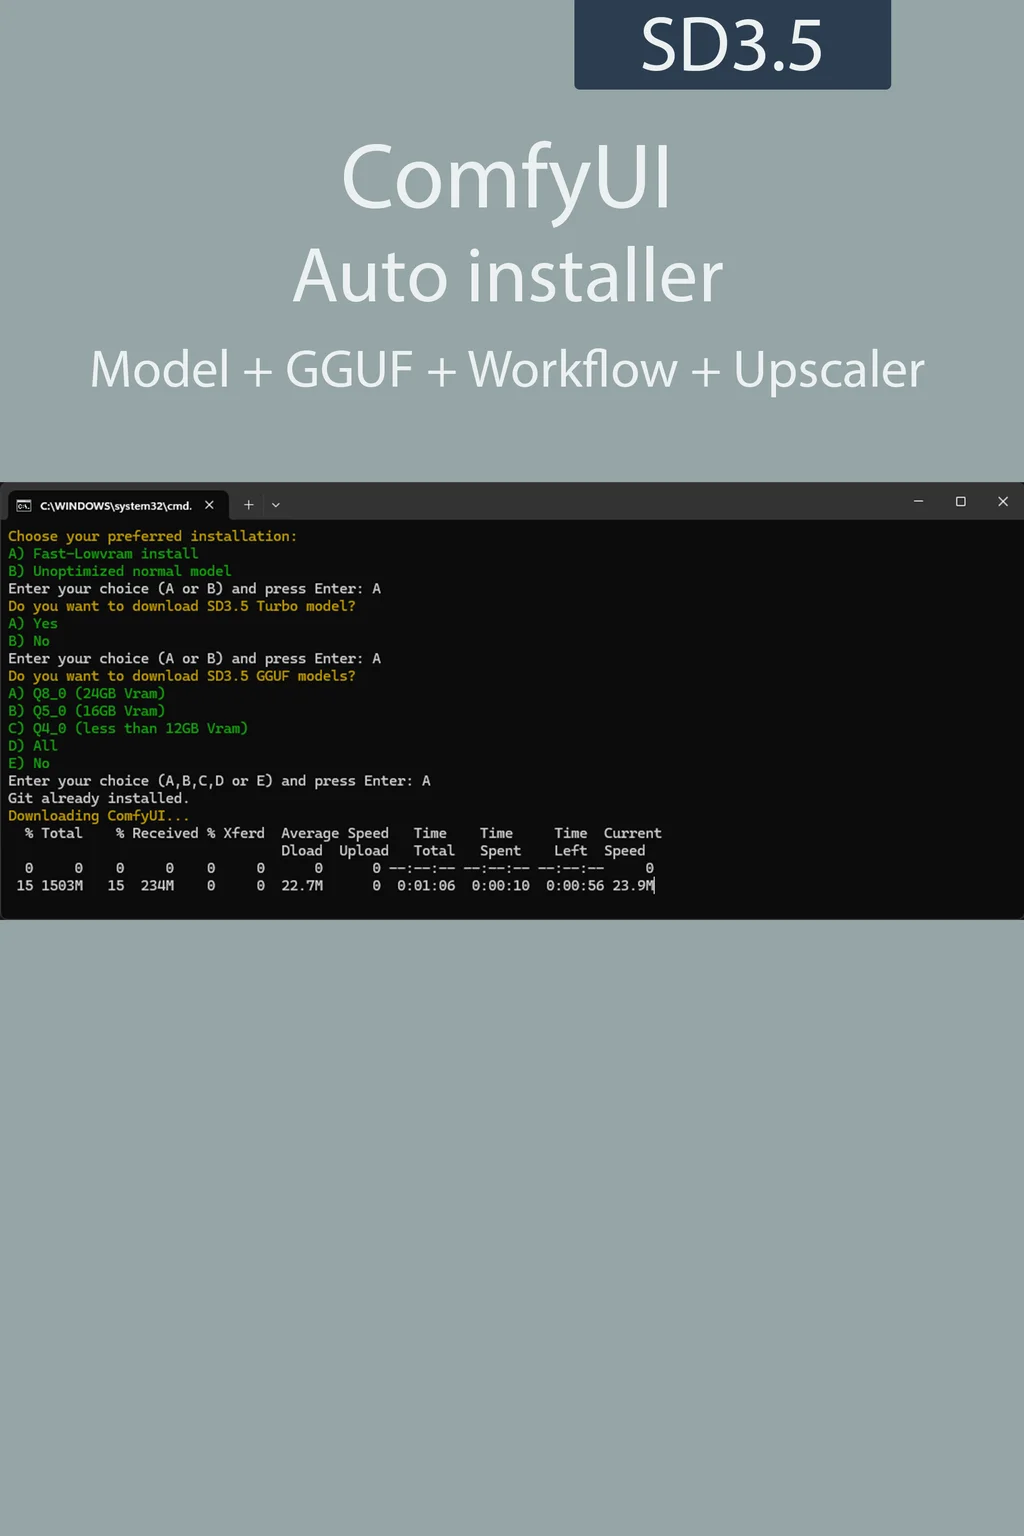1024x1536 pixels.
Task: Click the '0:00:10' time spent value
Action: point(501,886)
